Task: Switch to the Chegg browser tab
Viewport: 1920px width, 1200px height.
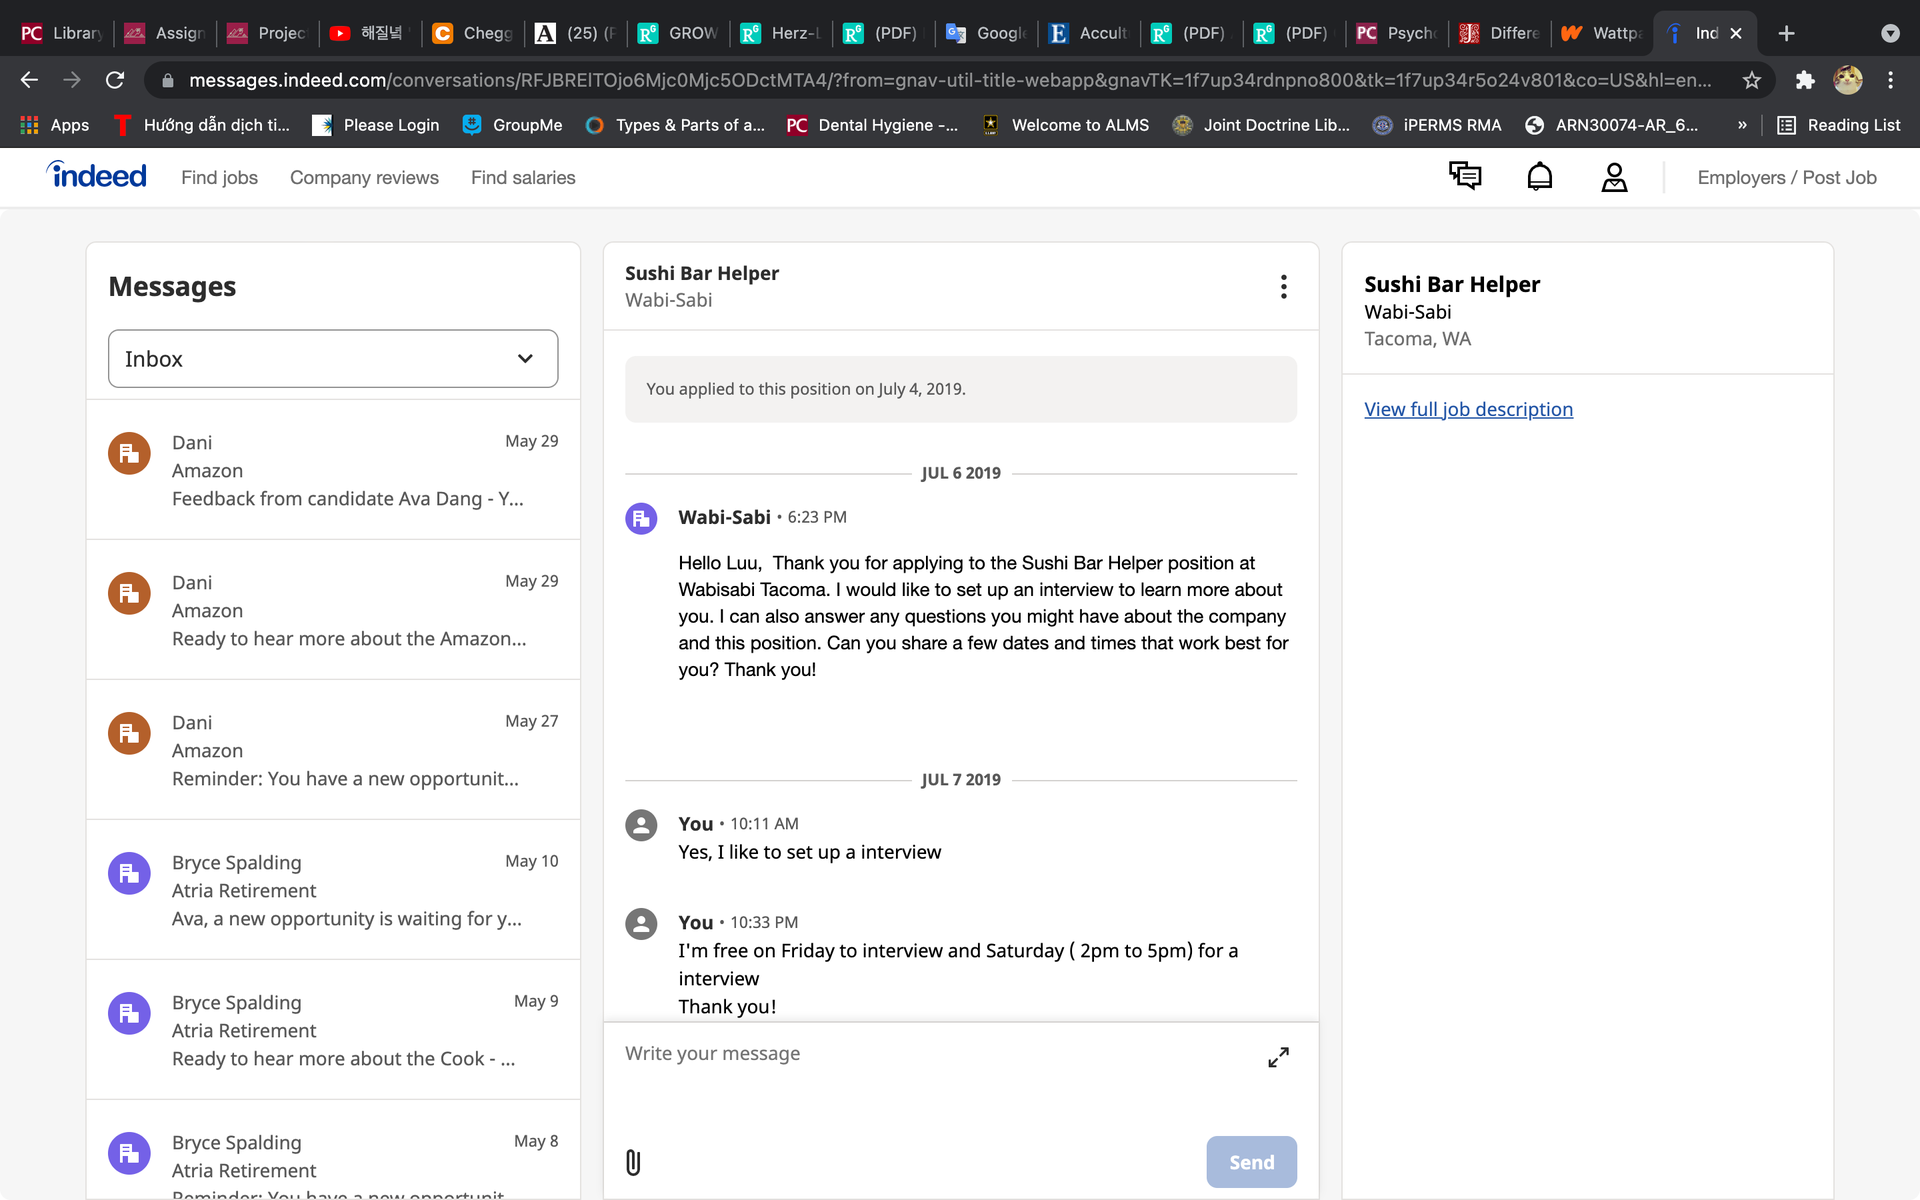Action: pos(472,33)
